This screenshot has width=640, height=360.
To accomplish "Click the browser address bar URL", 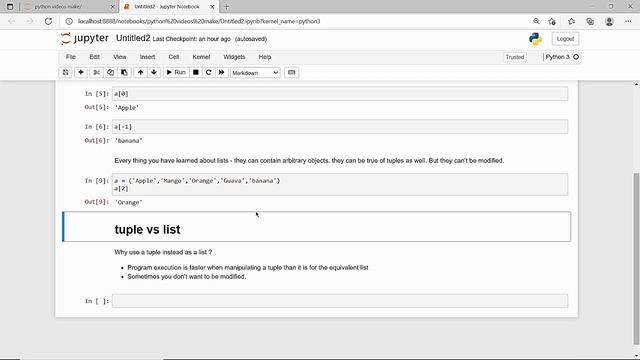I will click(199, 21).
